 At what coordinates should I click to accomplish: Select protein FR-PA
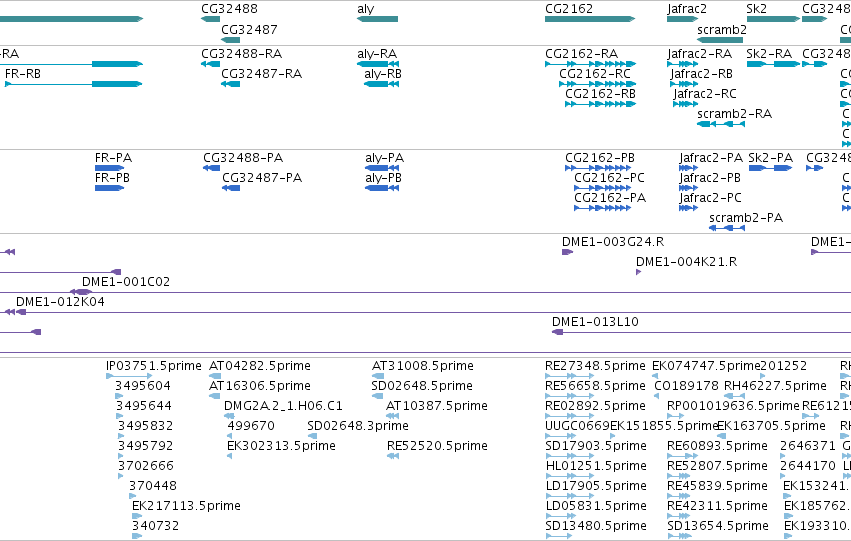(110, 168)
